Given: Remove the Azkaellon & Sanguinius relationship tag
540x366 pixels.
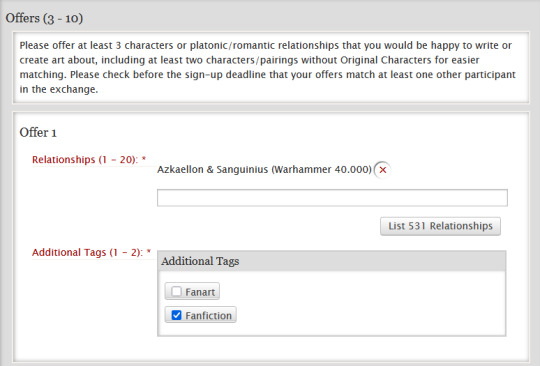Looking at the screenshot, I should [383, 170].
